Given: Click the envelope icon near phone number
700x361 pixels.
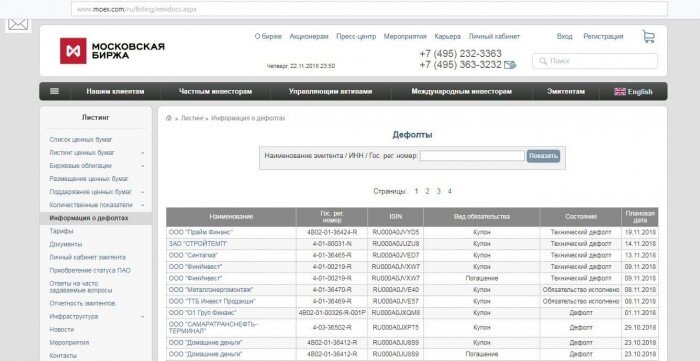Looking at the screenshot, I should tap(510, 65).
